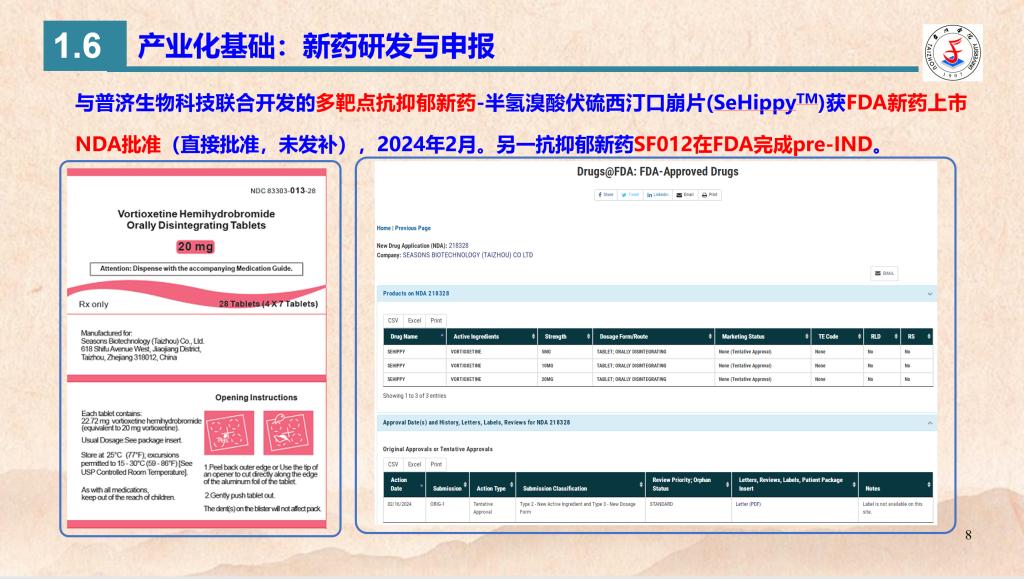Click 'Showing 1 to 3 of 3 entries' text
The width and height of the screenshot is (1024, 579).
point(415,396)
